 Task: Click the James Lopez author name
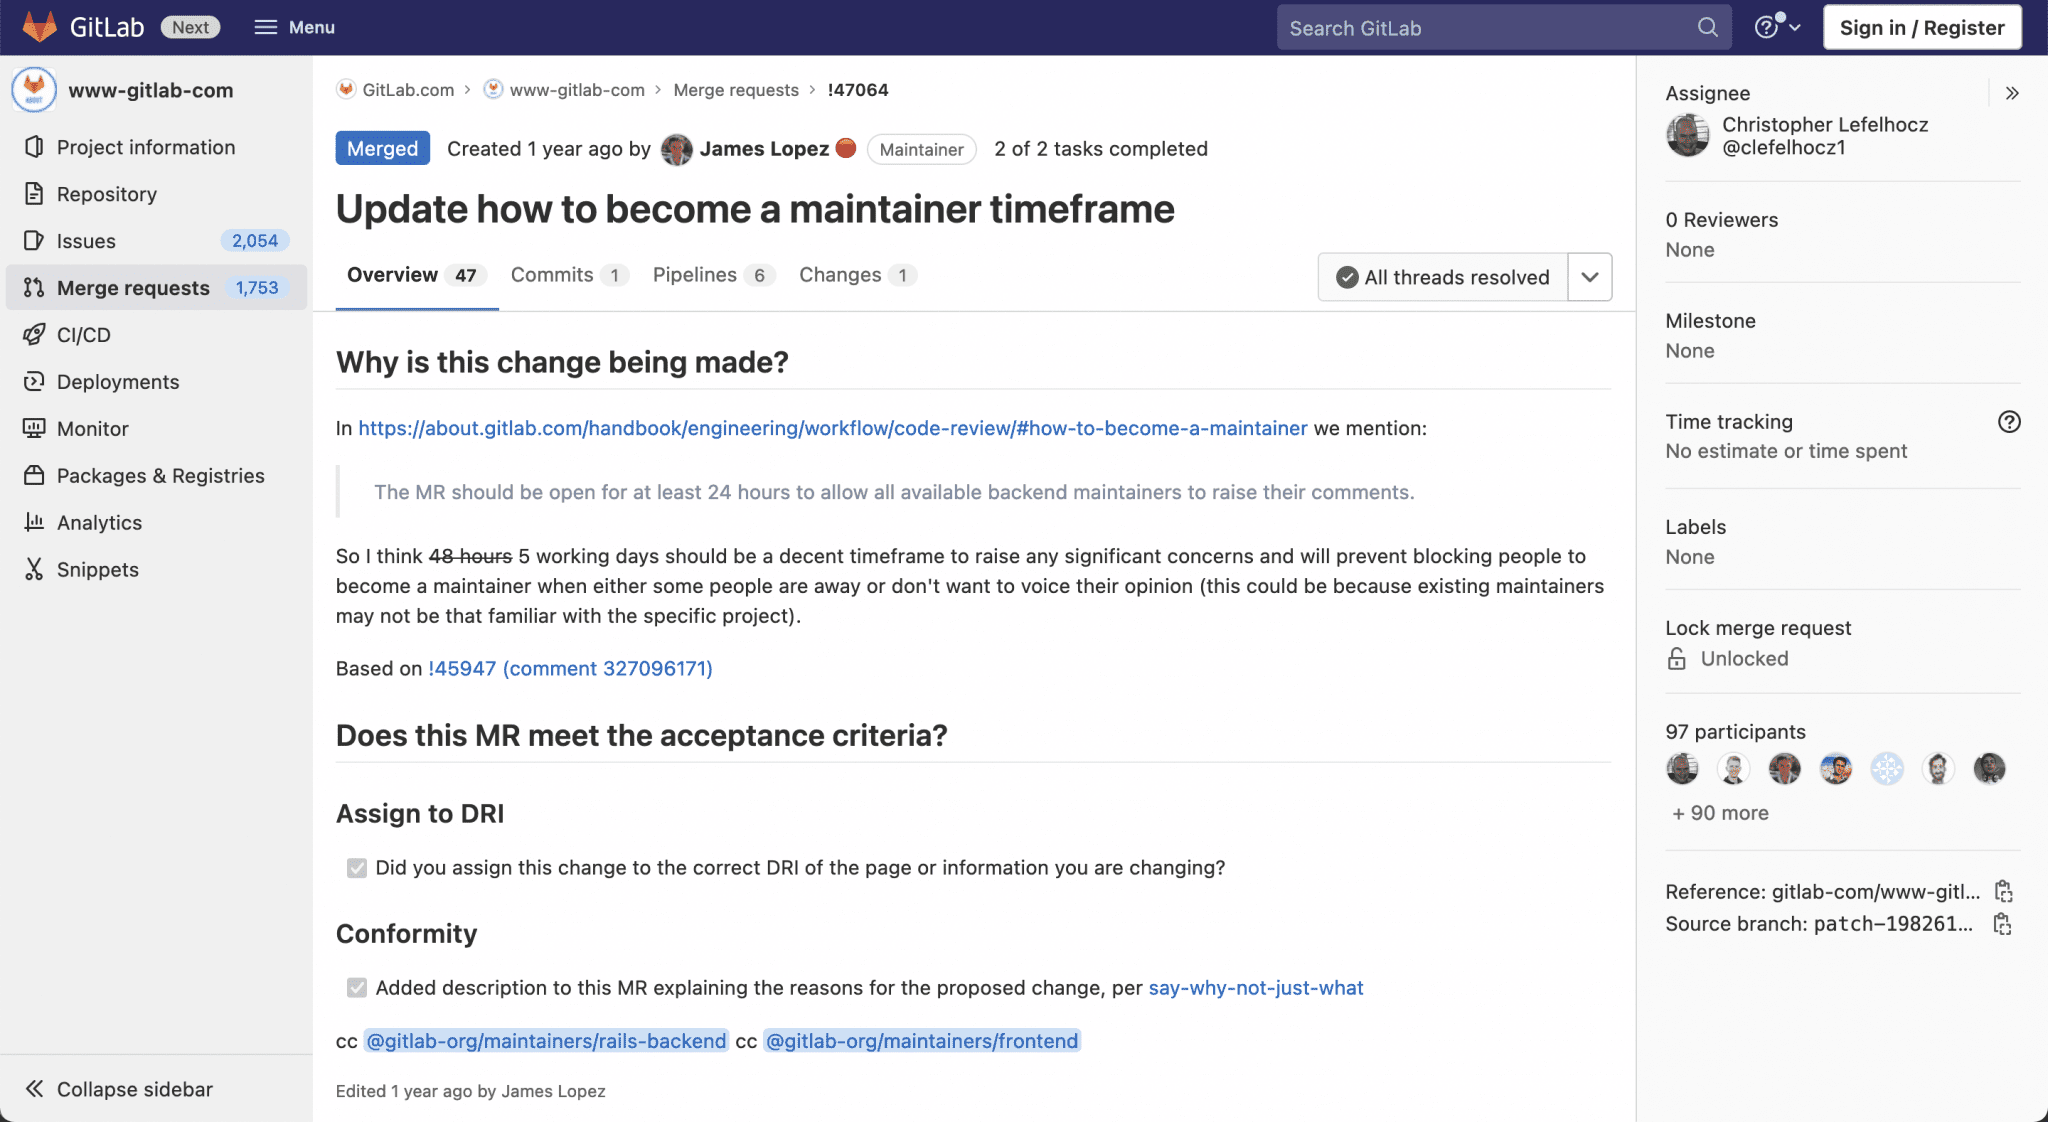764,149
